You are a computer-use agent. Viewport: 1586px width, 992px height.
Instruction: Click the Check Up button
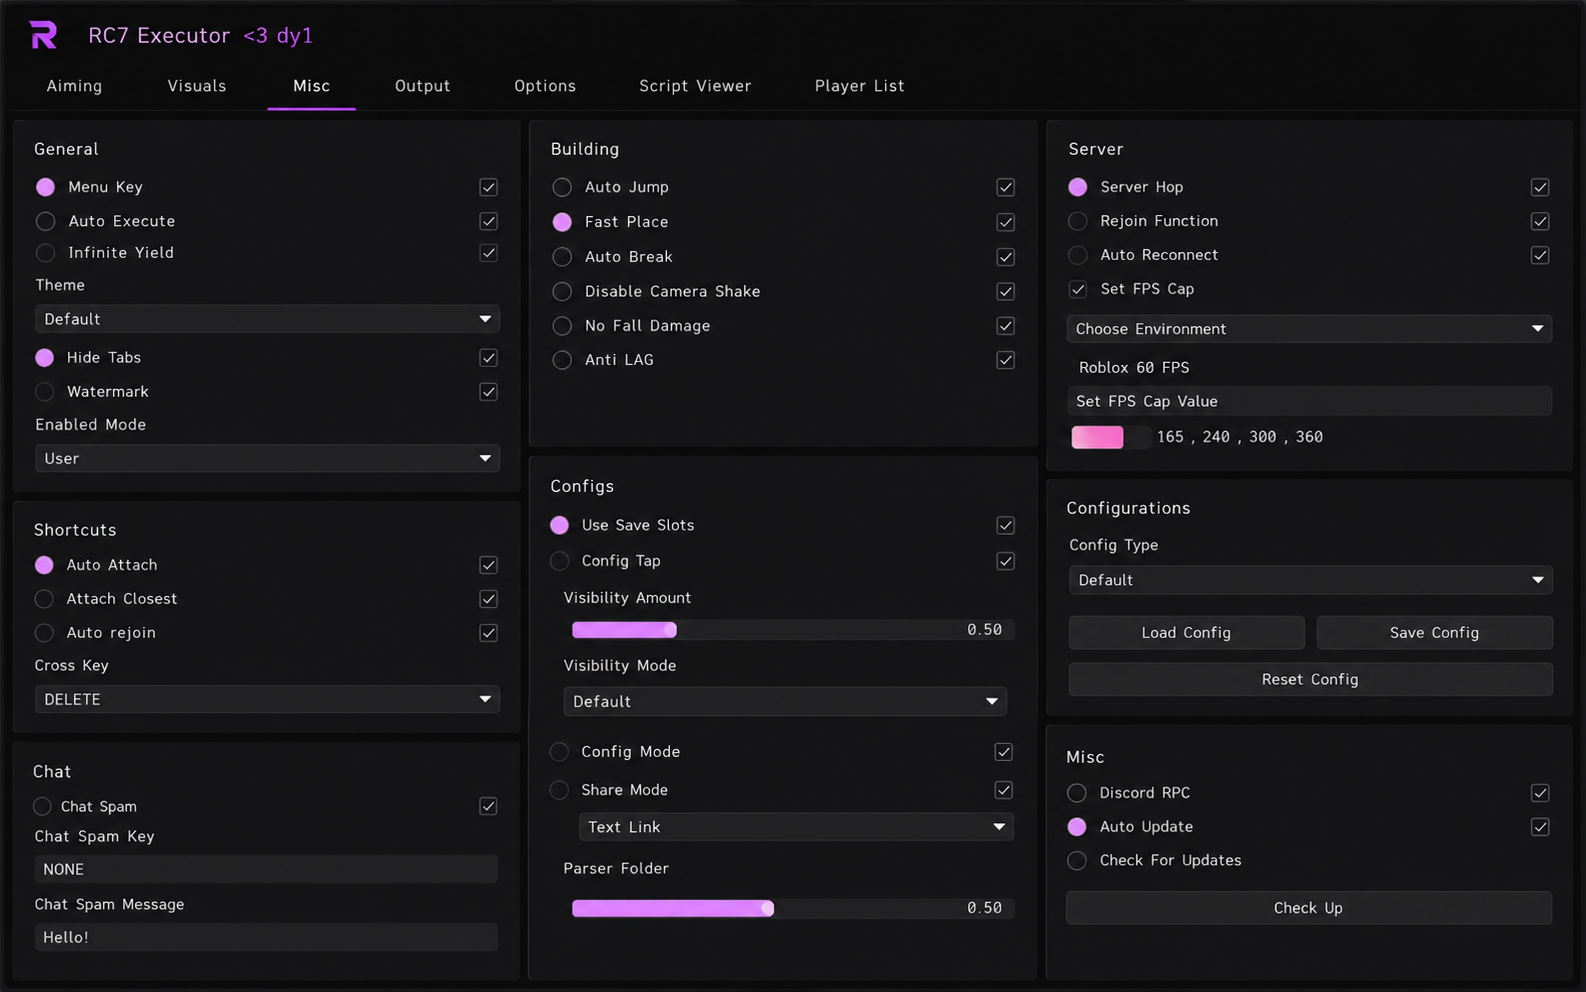pyautogui.click(x=1309, y=908)
